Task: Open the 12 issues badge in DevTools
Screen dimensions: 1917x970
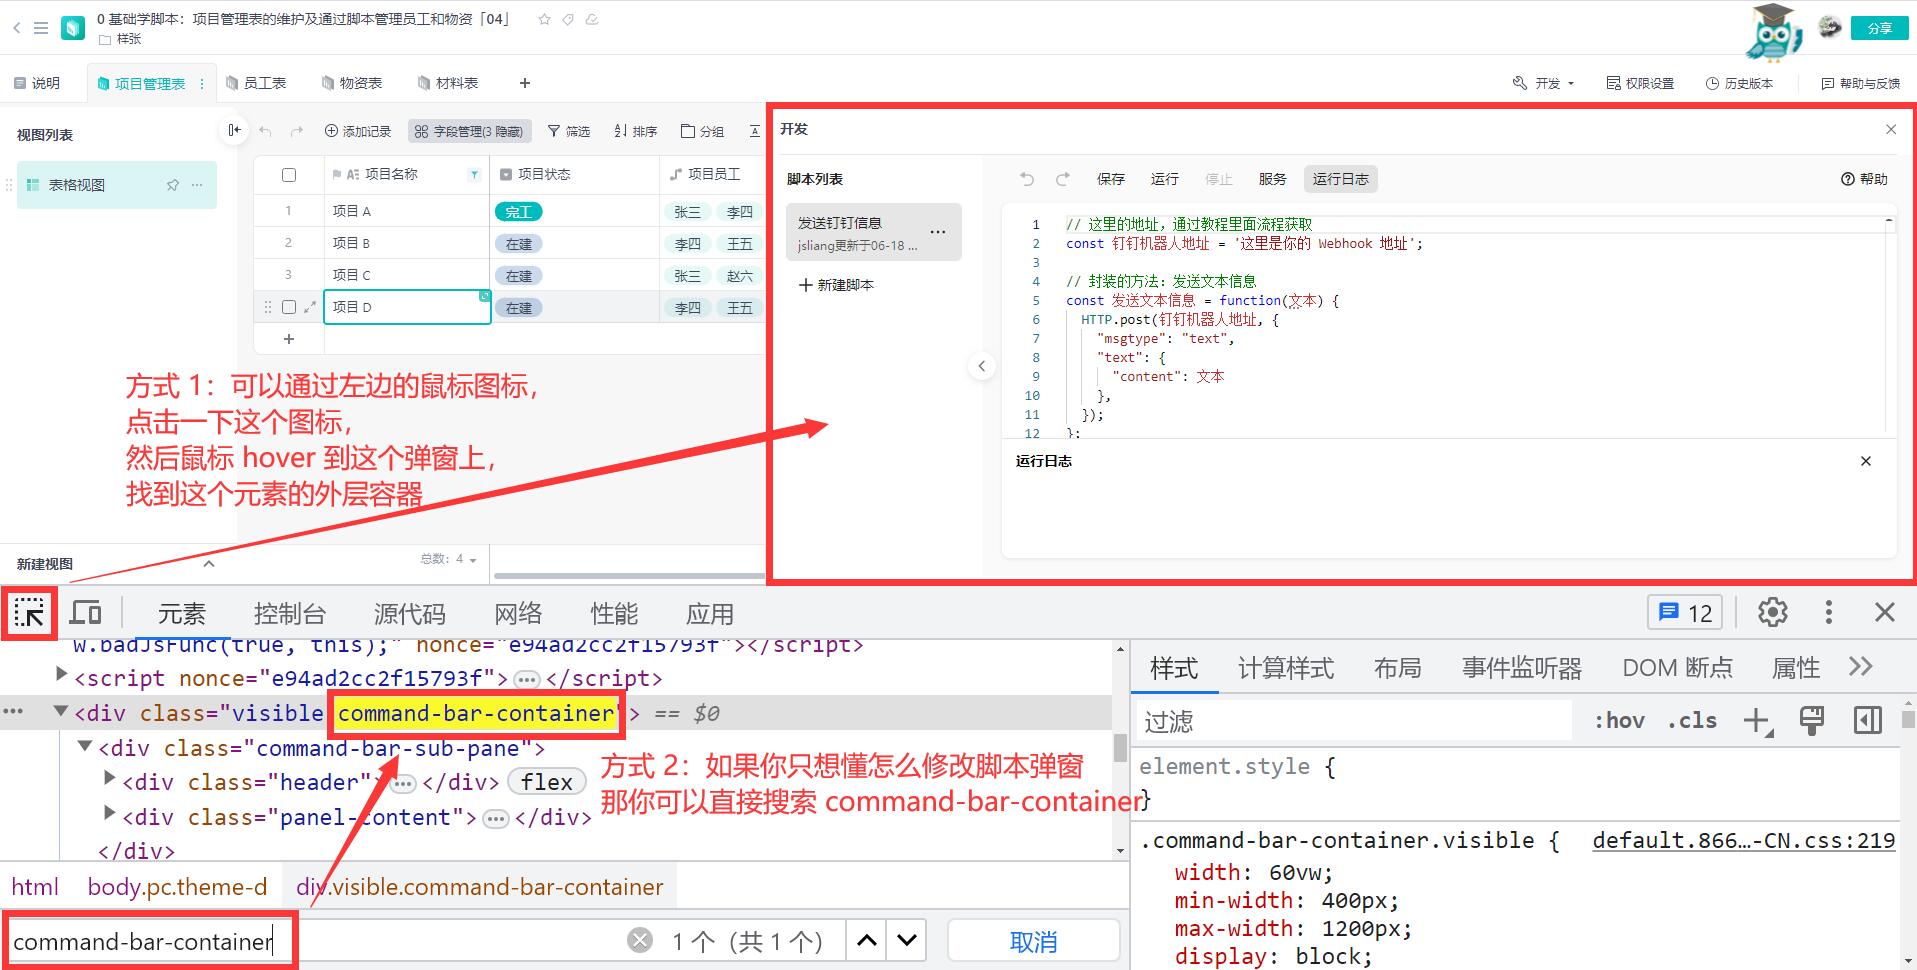Action: [x=1686, y=612]
